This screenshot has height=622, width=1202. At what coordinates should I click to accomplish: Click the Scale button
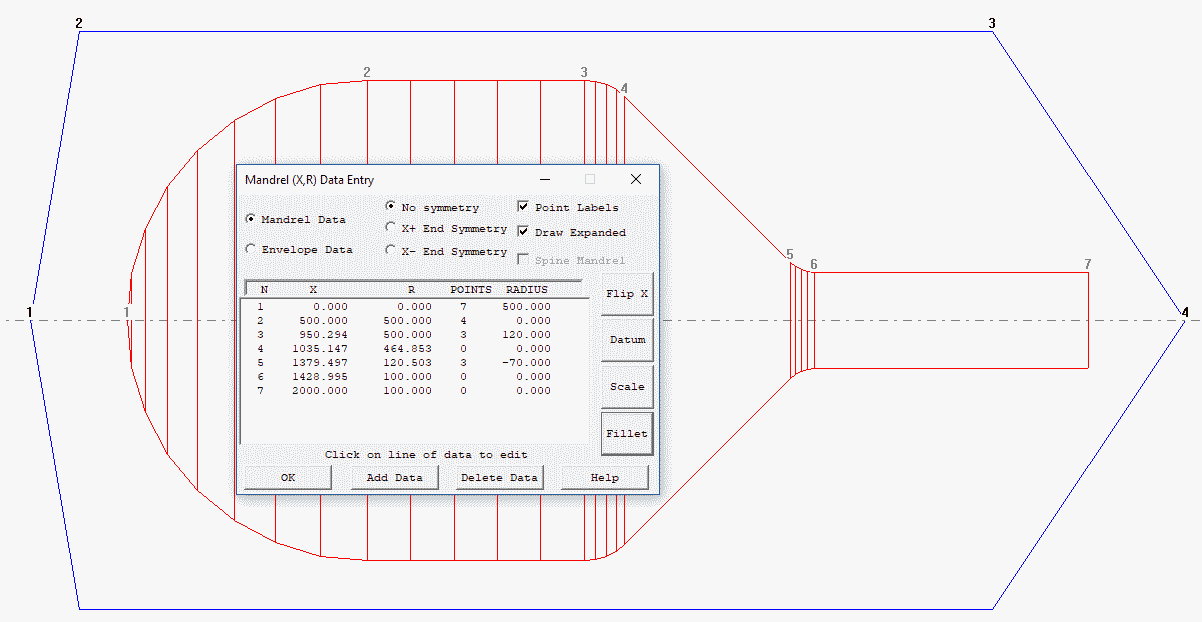[x=627, y=387]
